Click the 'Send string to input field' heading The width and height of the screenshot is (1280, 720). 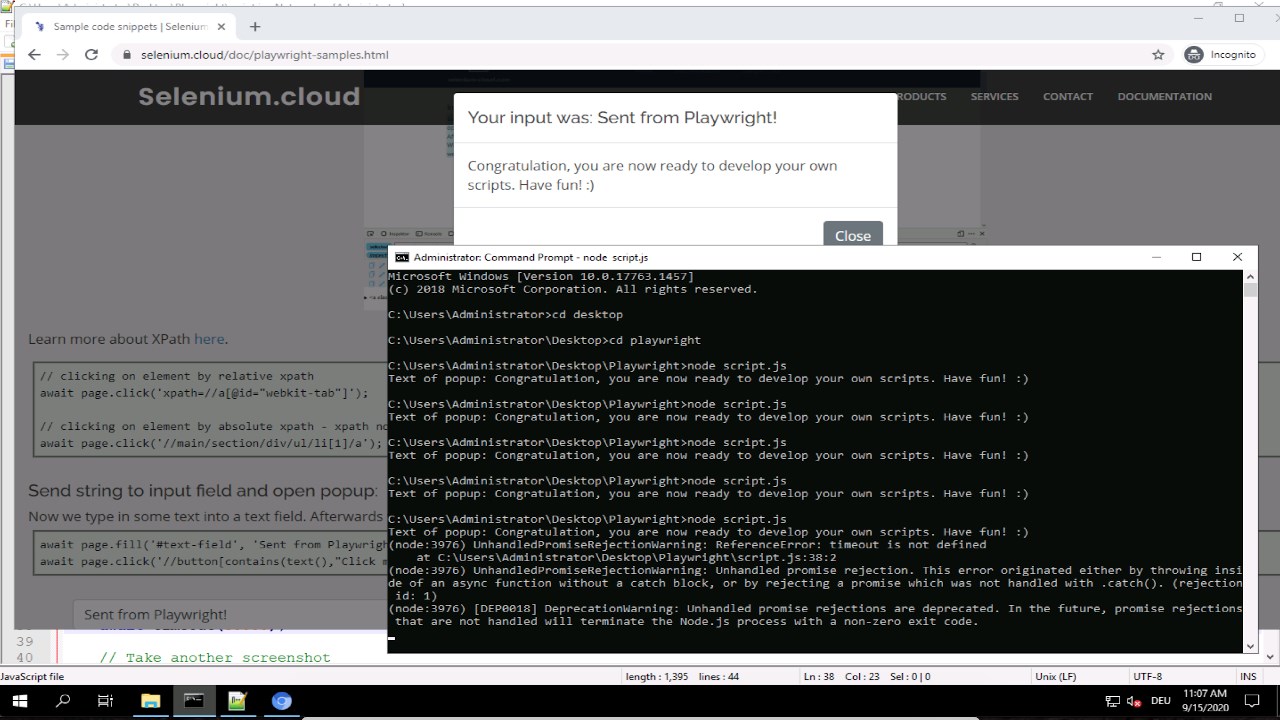pyautogui.click(x=203, y=490)
